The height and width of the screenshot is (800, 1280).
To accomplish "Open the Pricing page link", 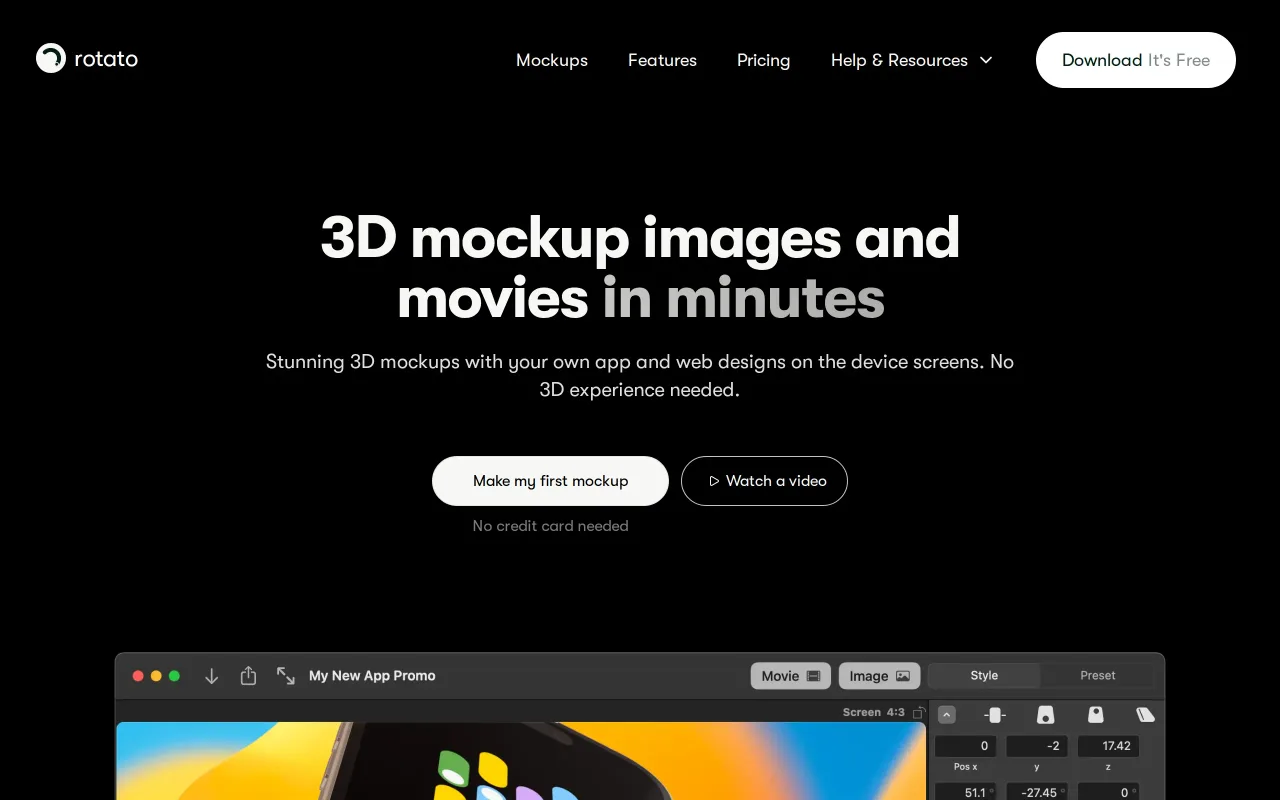I will tap(763, 60).
